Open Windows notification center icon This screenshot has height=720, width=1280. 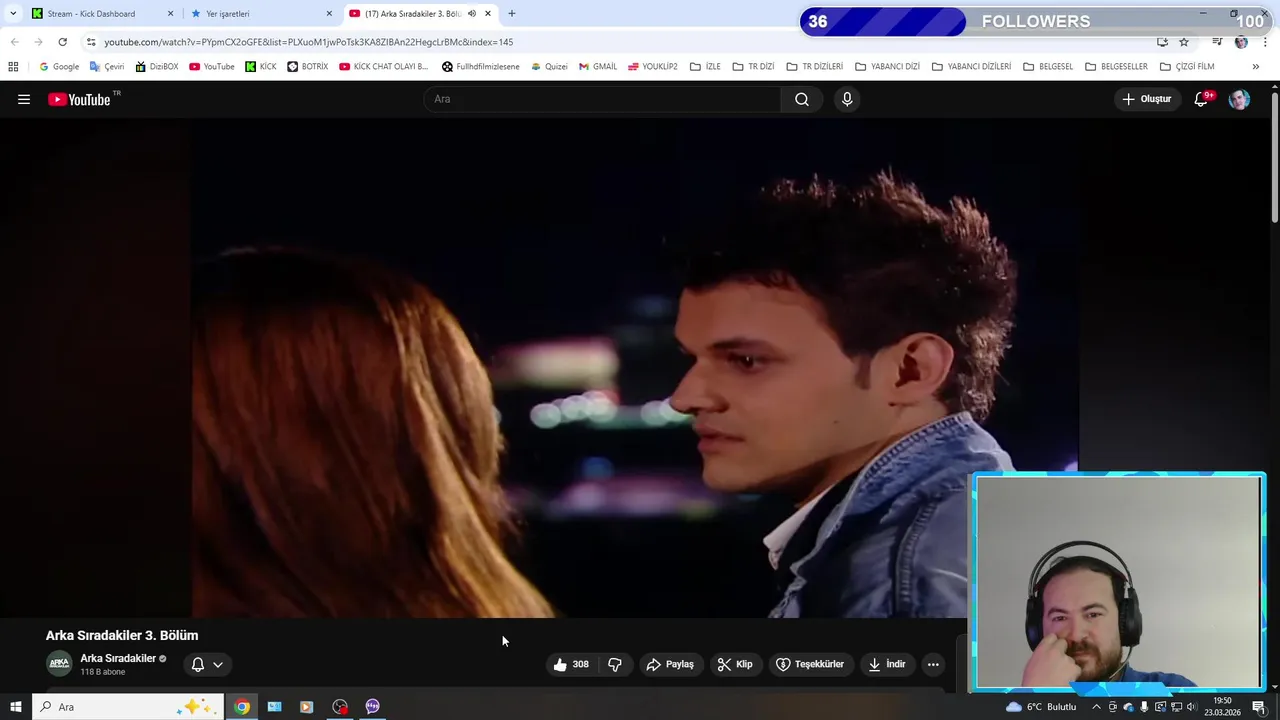point(1259,707)
